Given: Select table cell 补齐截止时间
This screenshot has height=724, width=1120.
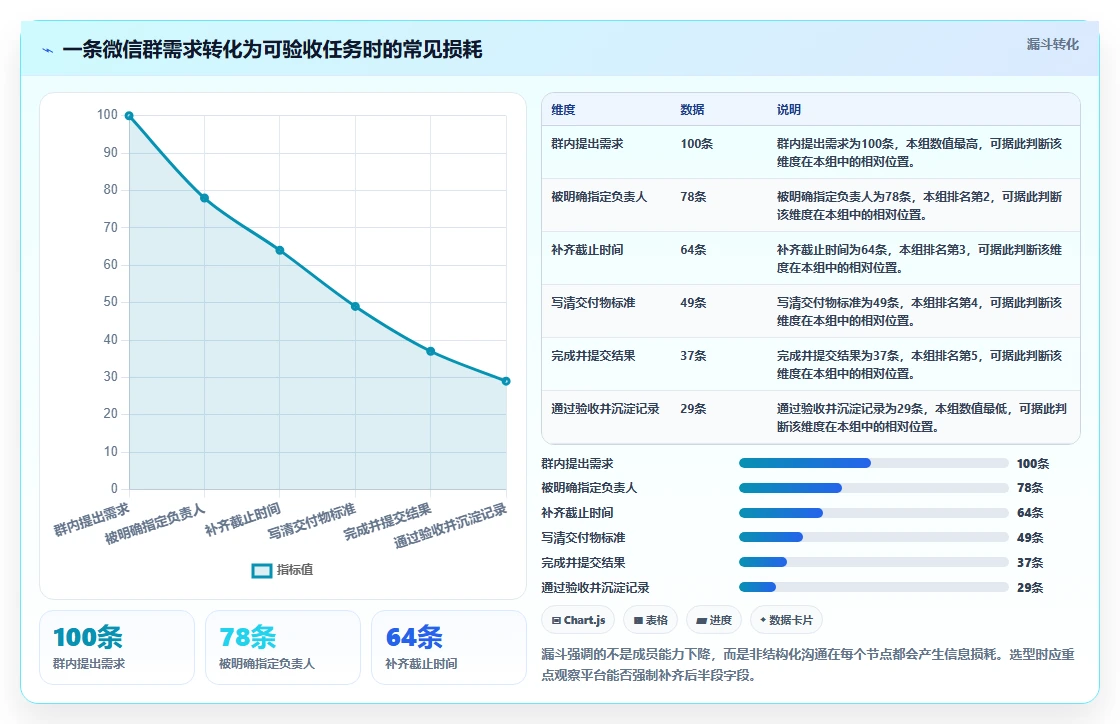Looking at the screenshot, I should [587, 250].
